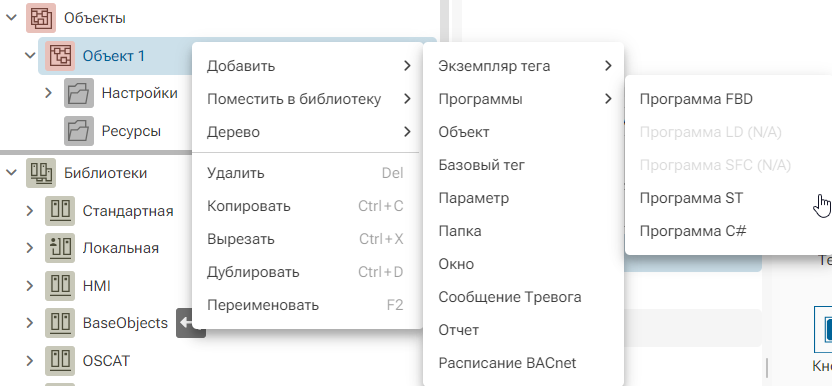Add a Сообщение Тревога item
The width and height of the screenshot is (832, 386).
point(523,297)
